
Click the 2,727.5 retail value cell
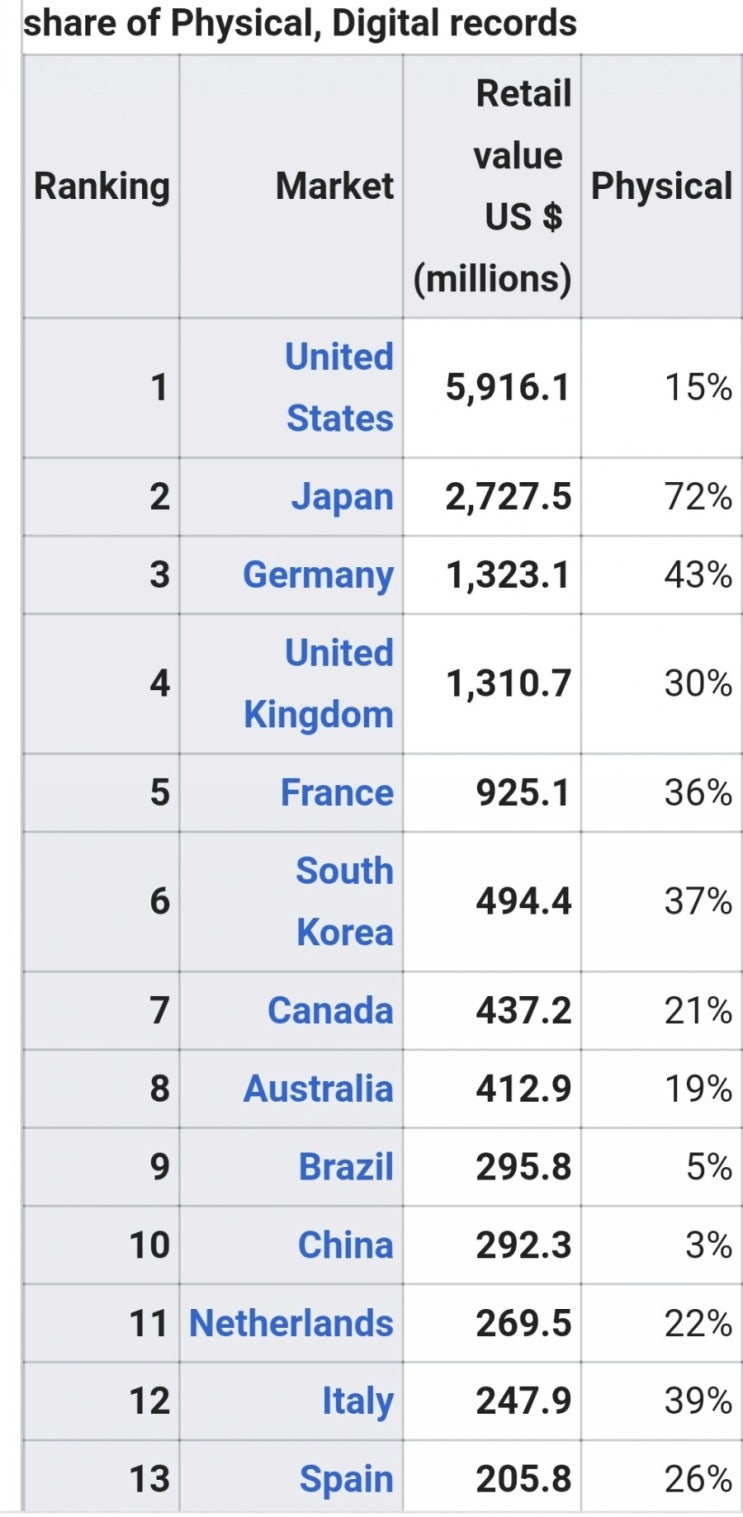(492, 497)
